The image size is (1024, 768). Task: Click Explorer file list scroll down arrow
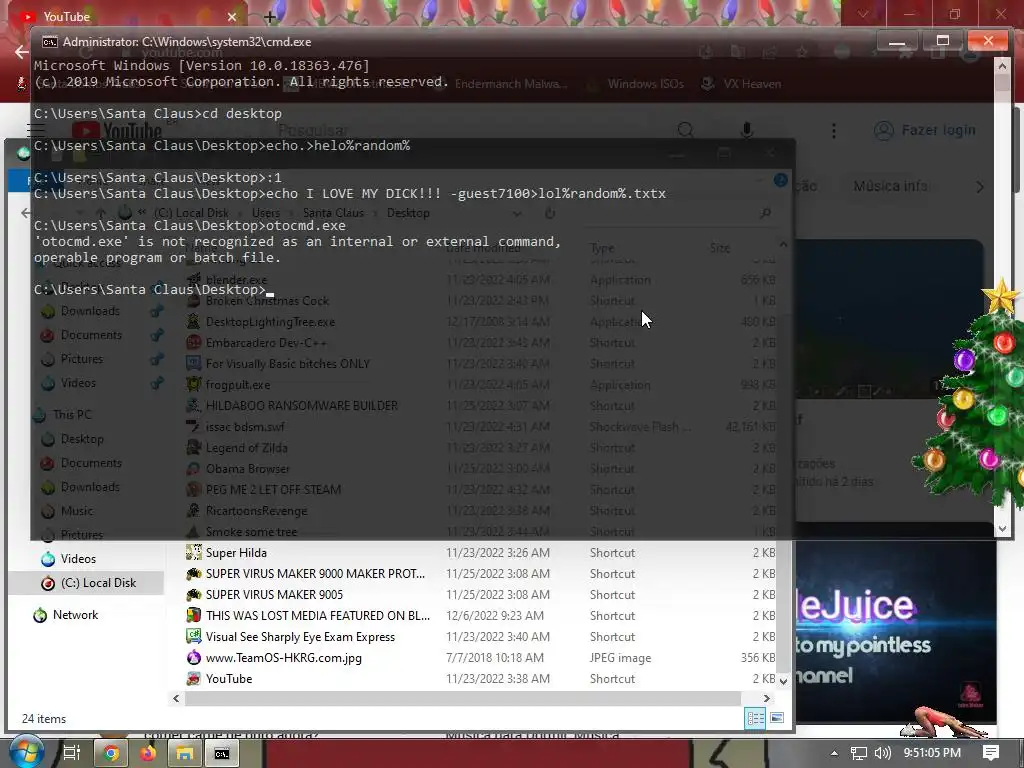783,681
